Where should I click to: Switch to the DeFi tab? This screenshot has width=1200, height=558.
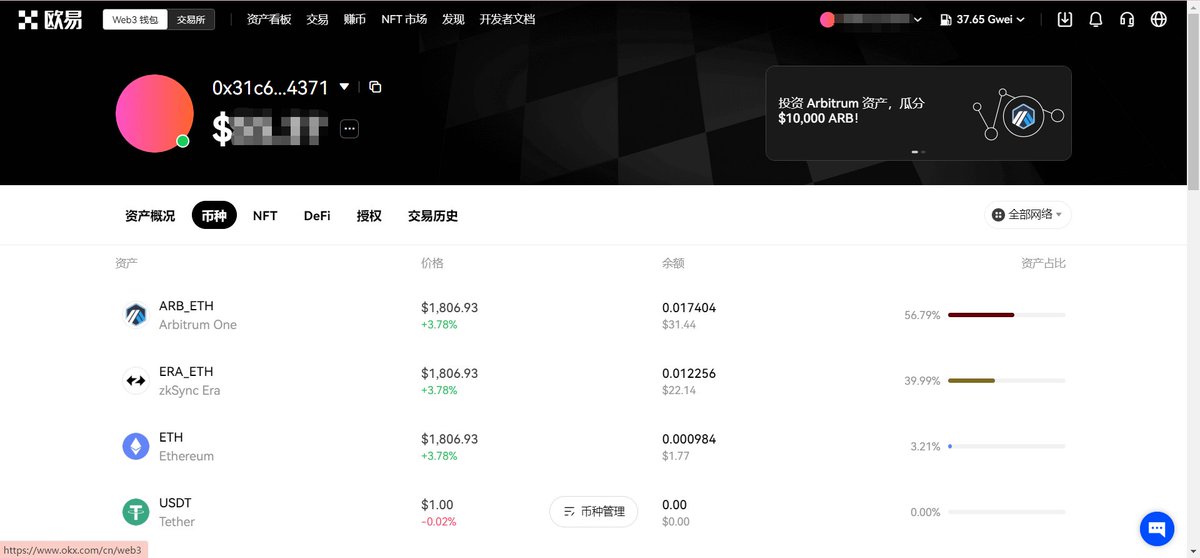click(317, 216)
